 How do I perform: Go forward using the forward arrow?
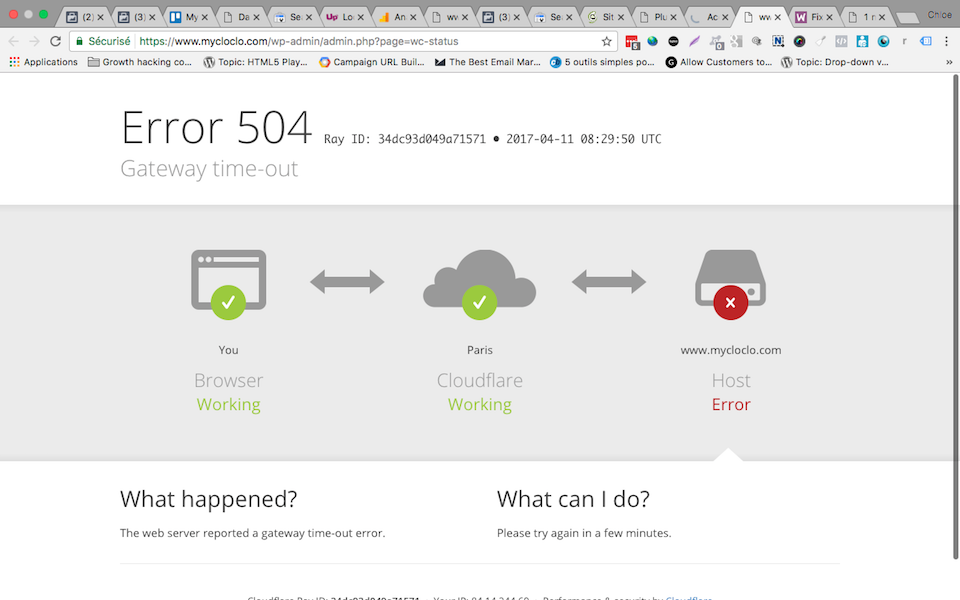(34, 41)
